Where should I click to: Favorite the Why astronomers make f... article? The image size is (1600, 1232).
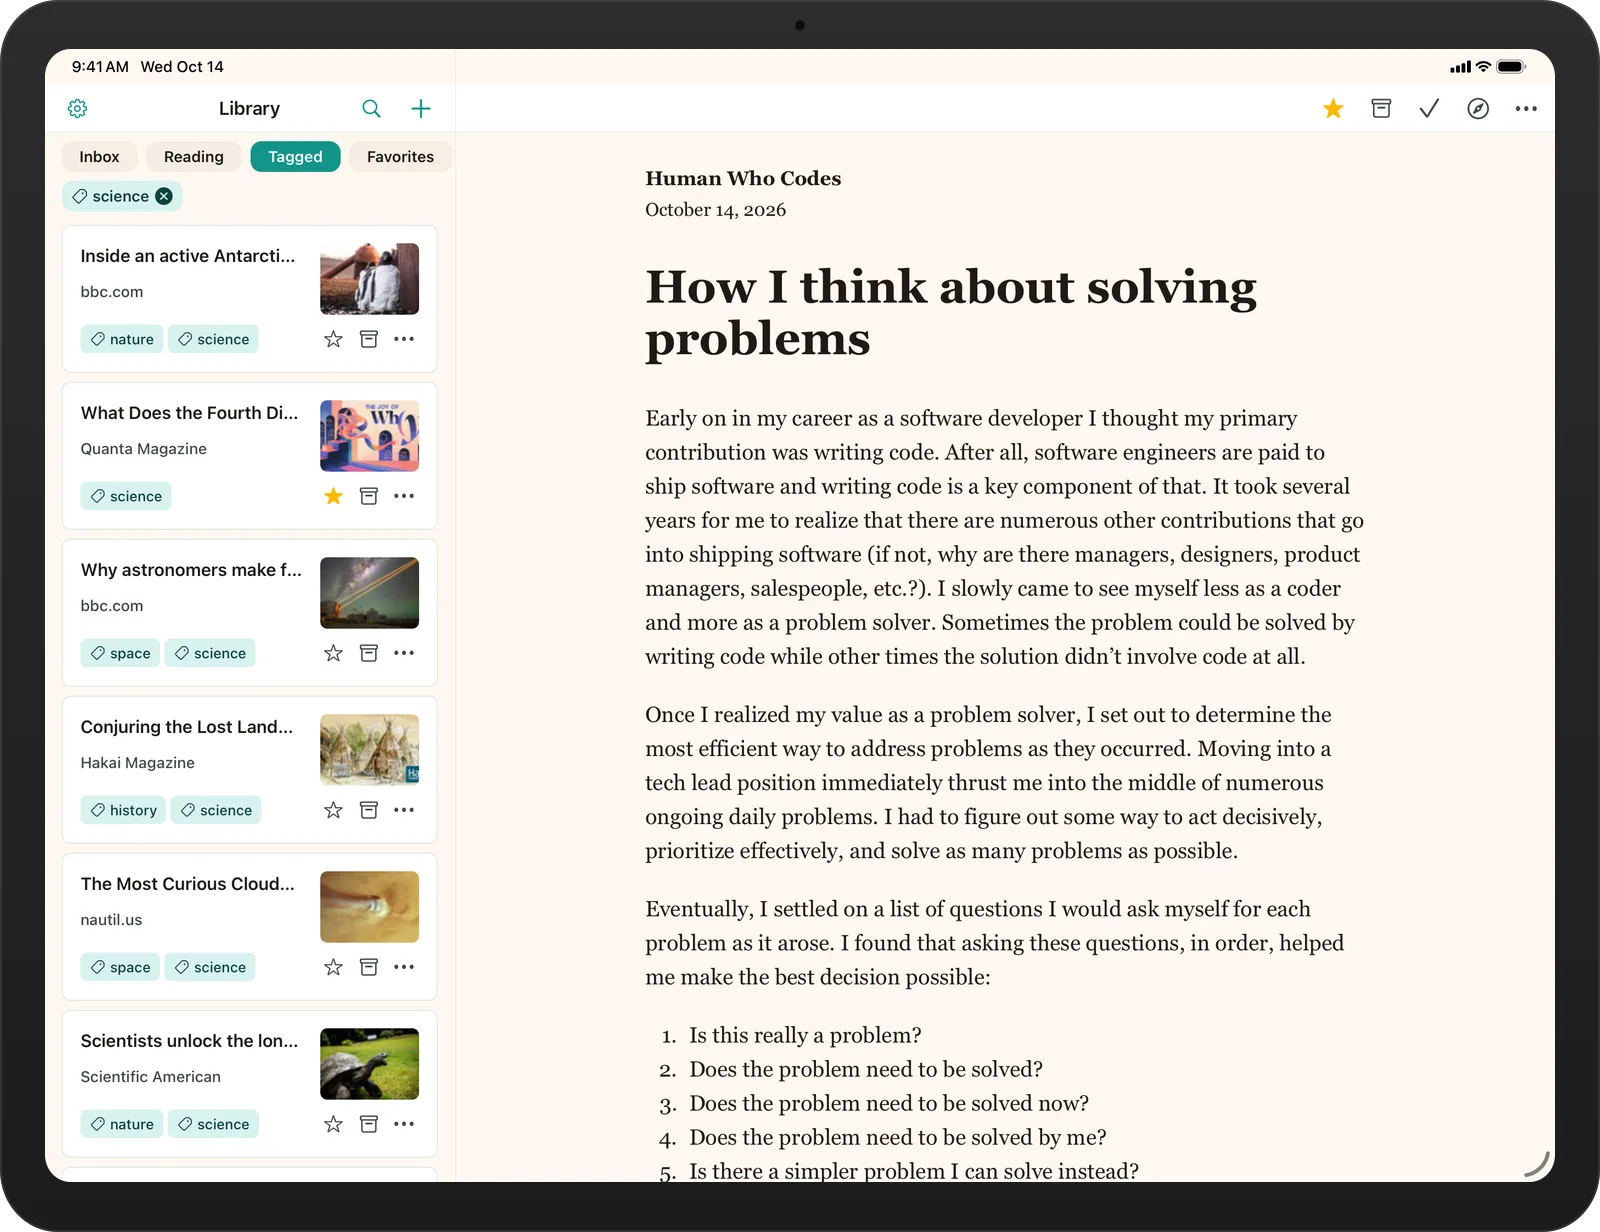tap(333, 653)
